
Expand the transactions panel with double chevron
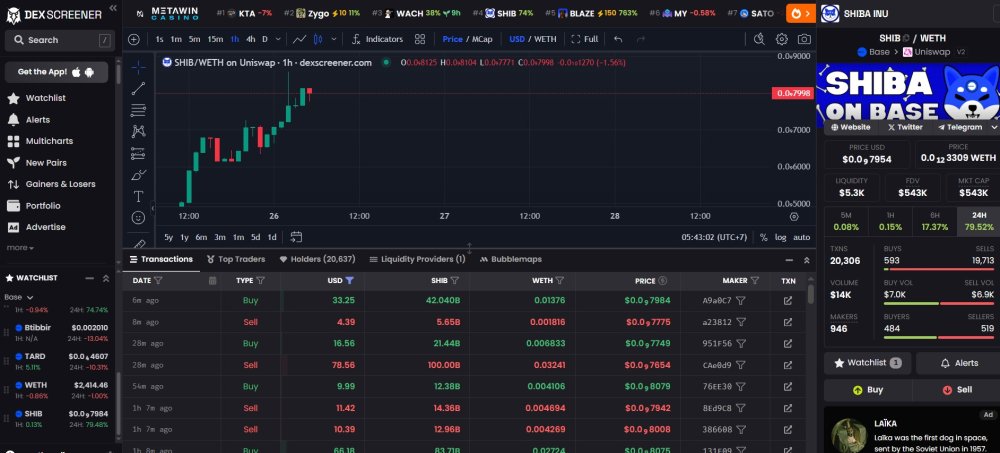point(806,260)
